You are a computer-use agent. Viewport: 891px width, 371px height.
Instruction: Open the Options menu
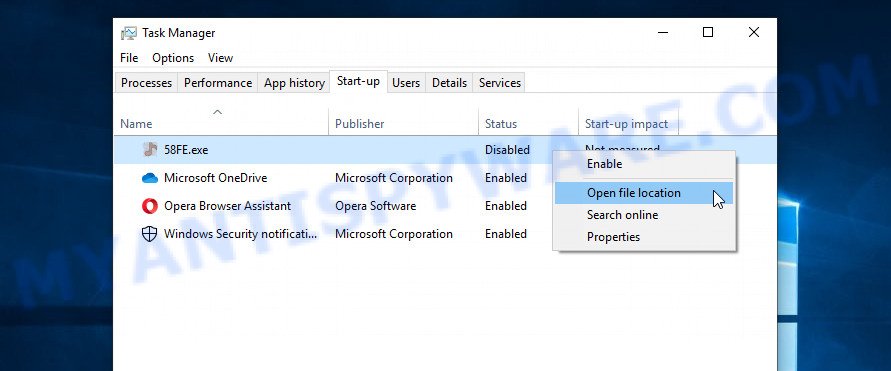tap(173, 58)
